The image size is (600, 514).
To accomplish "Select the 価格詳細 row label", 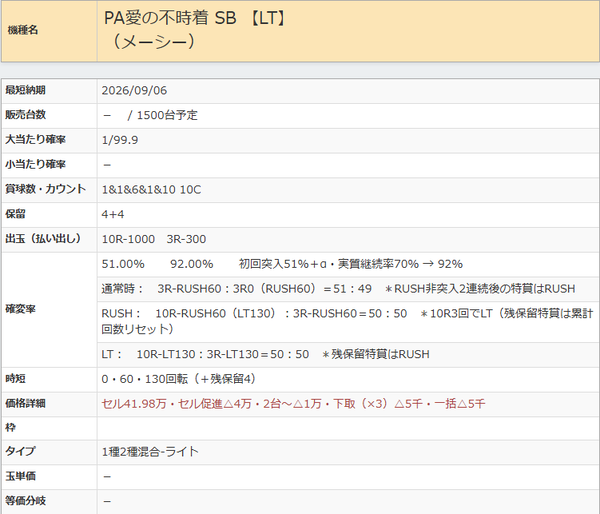I will click(25, 403).
